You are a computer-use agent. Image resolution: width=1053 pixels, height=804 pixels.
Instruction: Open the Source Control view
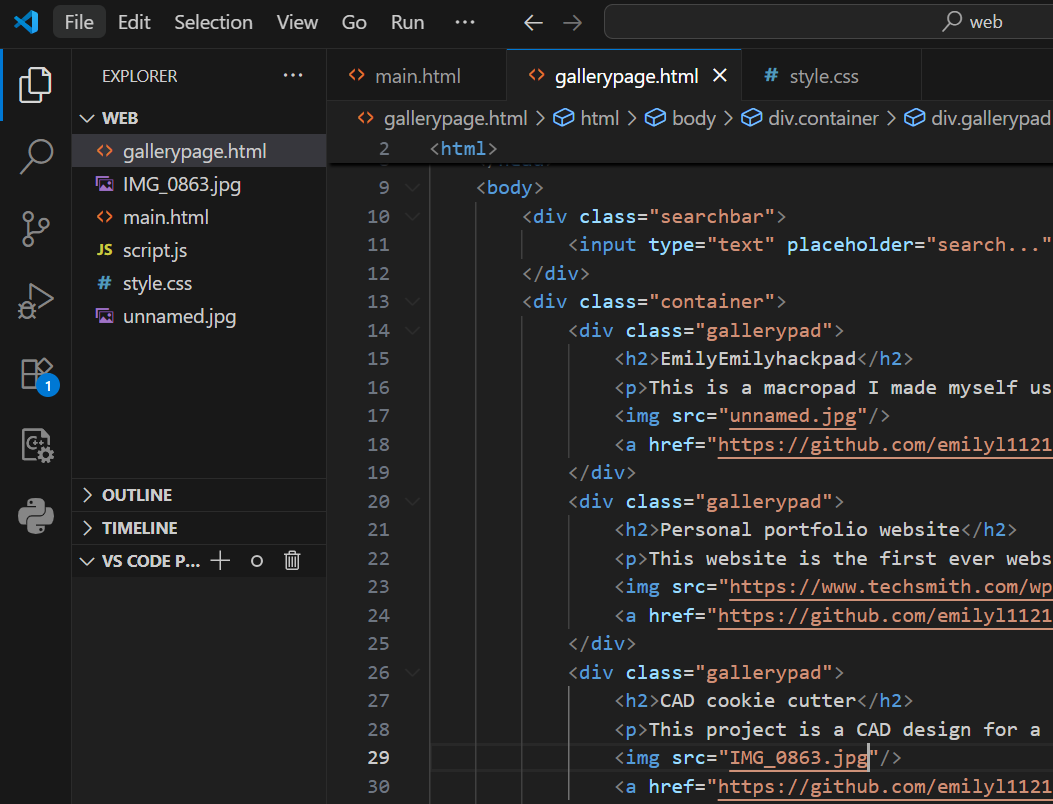click(x=36, y=228)
